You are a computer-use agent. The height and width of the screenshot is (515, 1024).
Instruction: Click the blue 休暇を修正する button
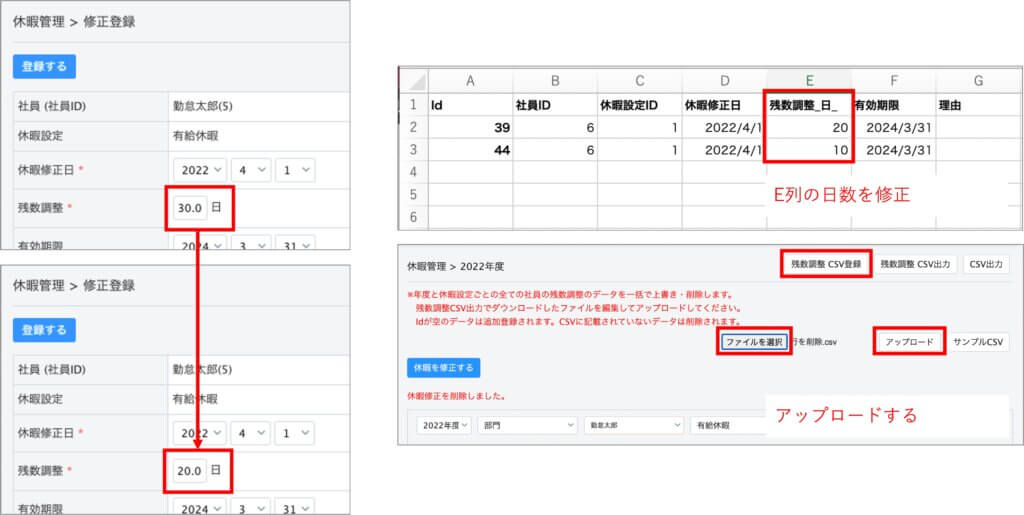pos(444,368)
